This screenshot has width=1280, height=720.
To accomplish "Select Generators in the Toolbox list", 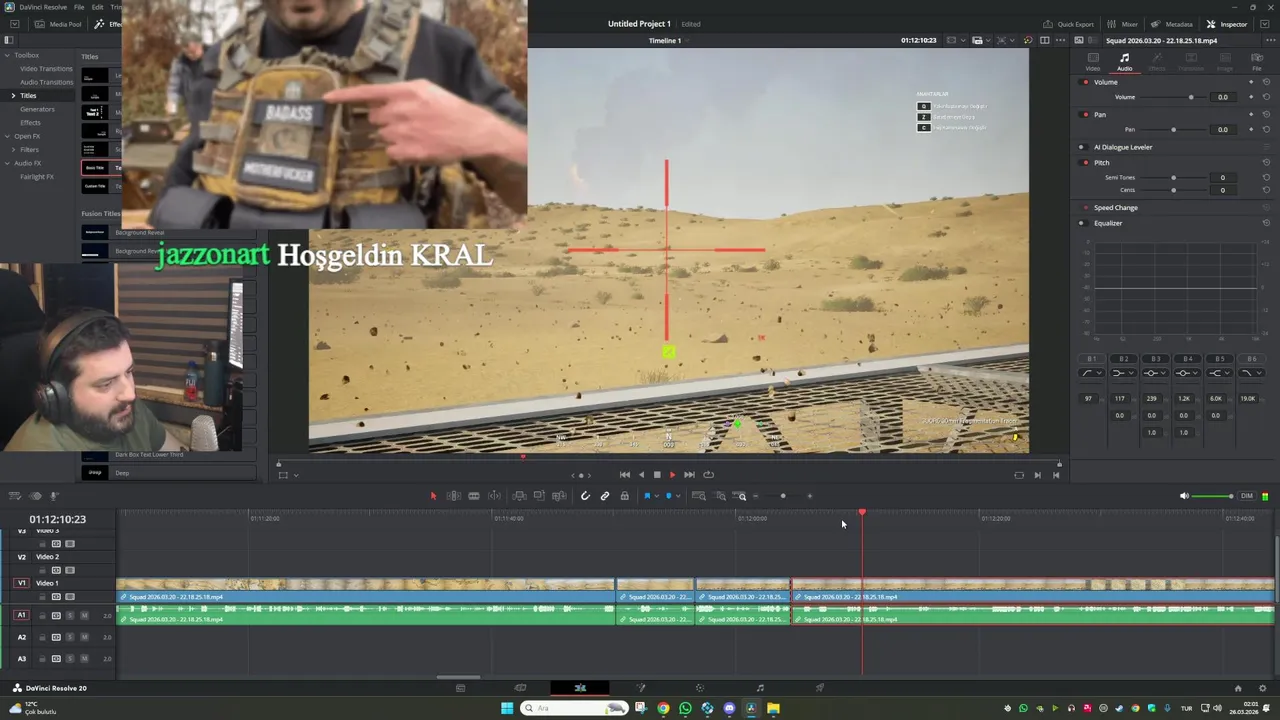I will click(x=37, y=109).
